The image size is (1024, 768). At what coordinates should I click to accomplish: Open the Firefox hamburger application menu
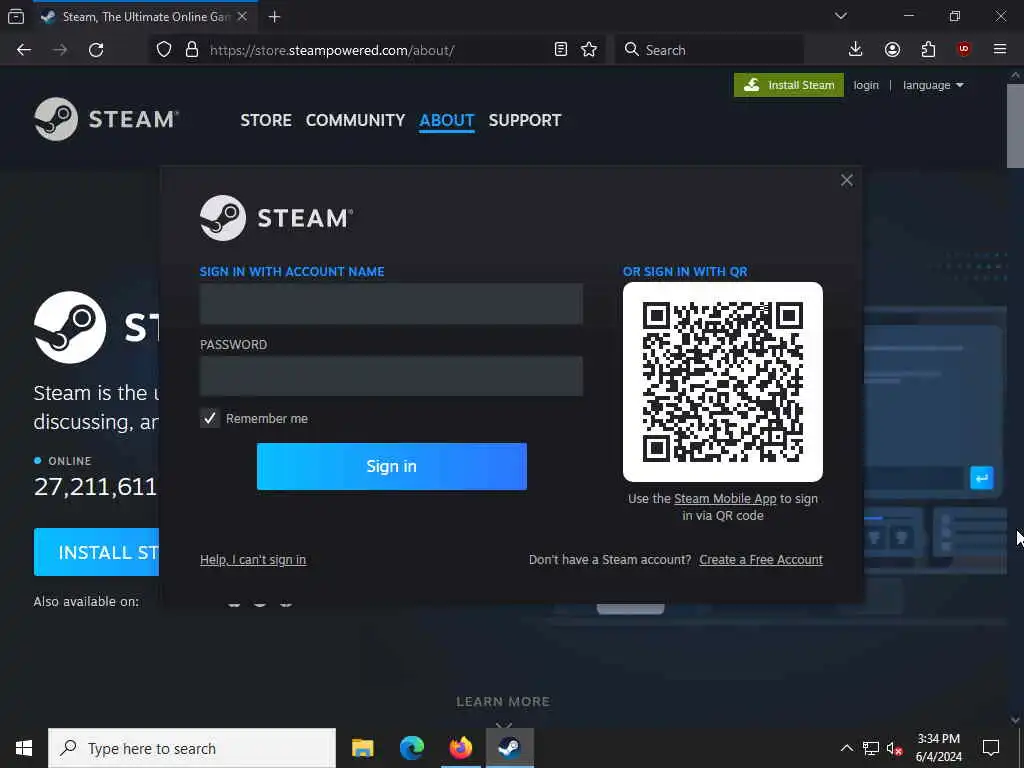coord(1000,50)
